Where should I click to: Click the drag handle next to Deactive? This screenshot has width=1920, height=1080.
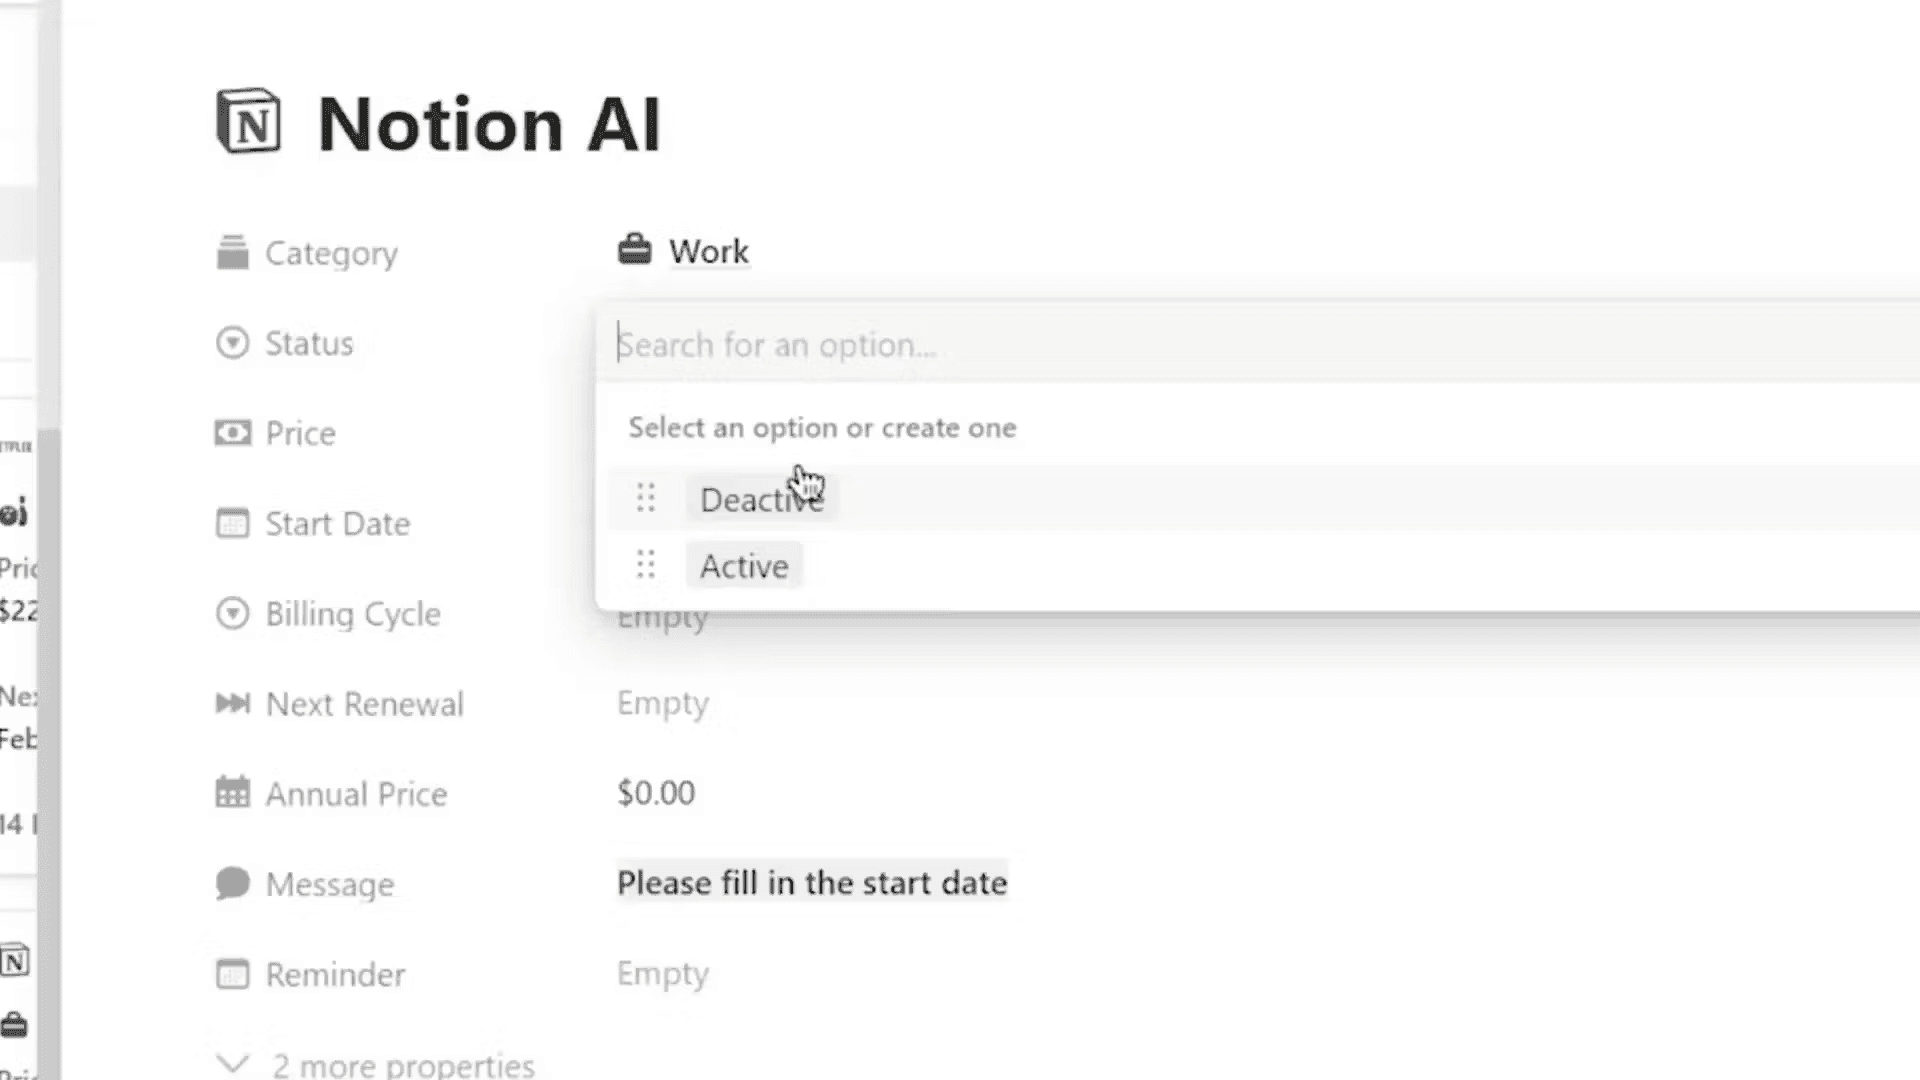646,498
